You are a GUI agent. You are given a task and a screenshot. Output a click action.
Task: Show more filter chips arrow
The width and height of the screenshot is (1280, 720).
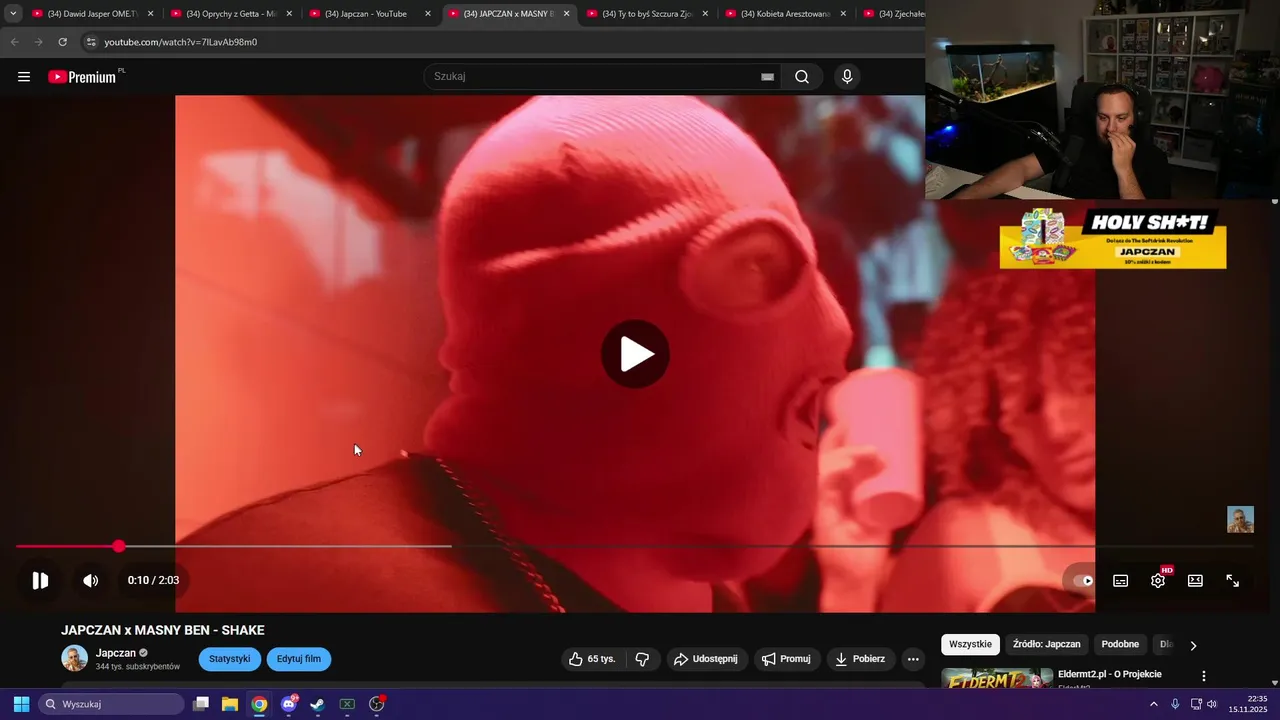pyautogui.click(x=1193, y=646)
